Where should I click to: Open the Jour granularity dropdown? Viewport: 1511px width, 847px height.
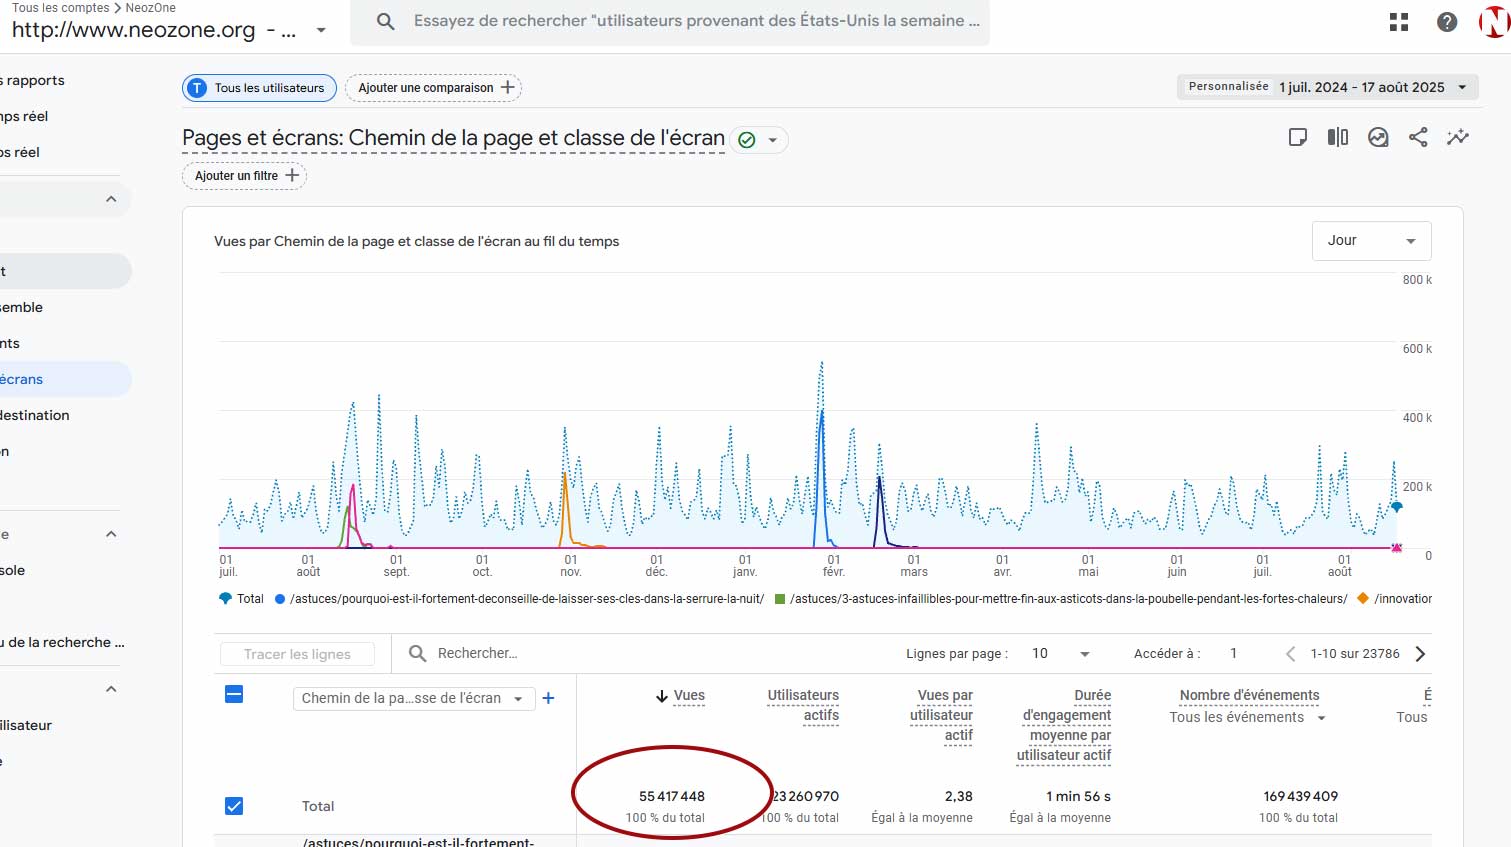(x=1371, y=241)
